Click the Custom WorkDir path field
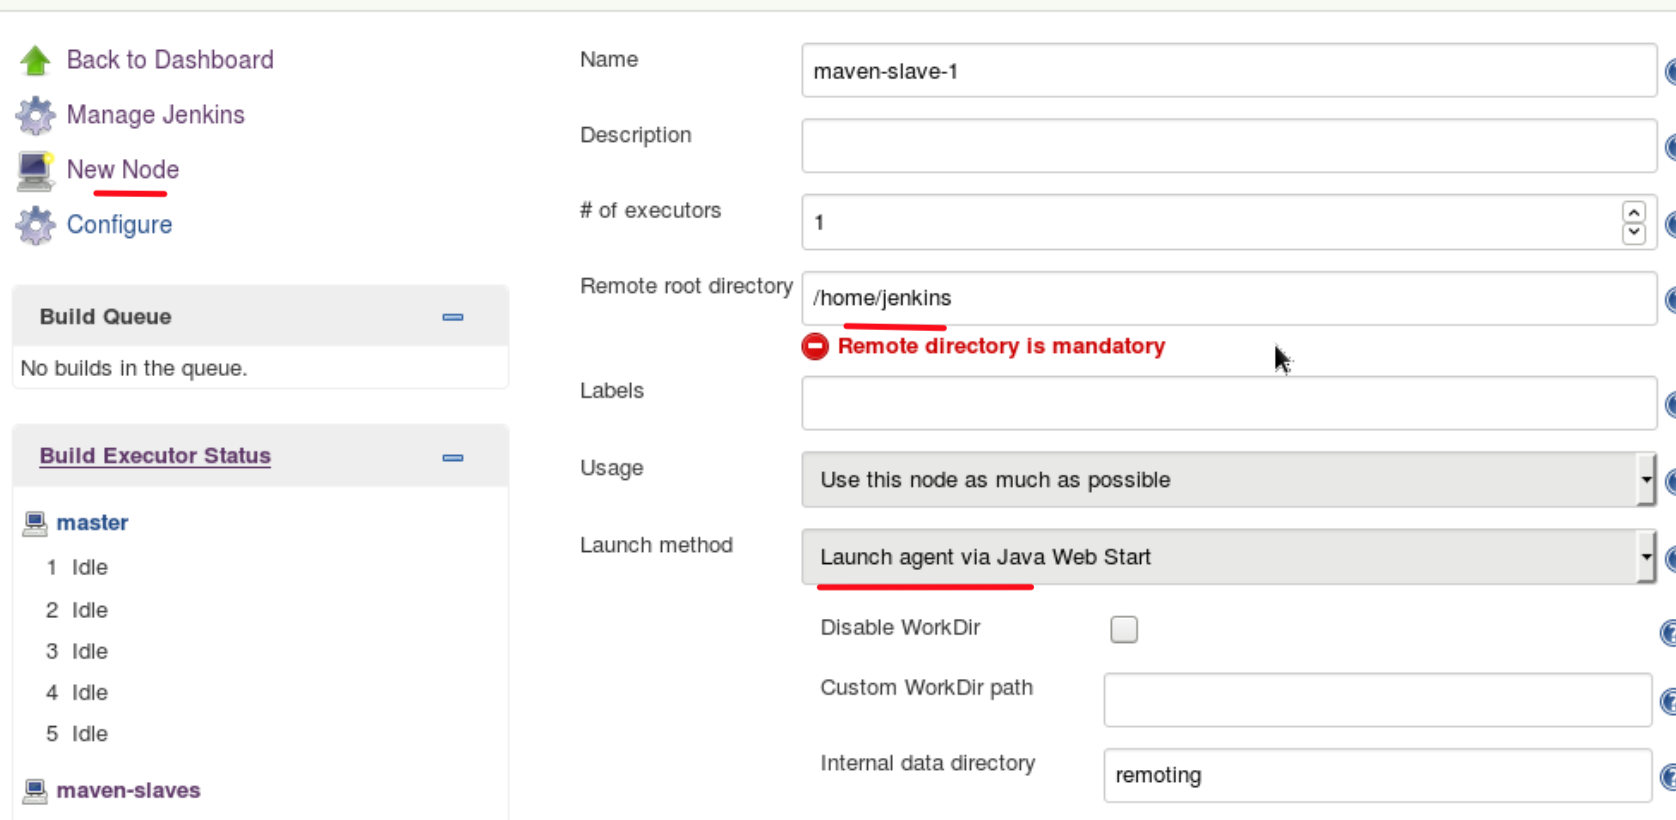Image resolution: width=1676 pixels, height=820 pixels. pos(1377,700)
